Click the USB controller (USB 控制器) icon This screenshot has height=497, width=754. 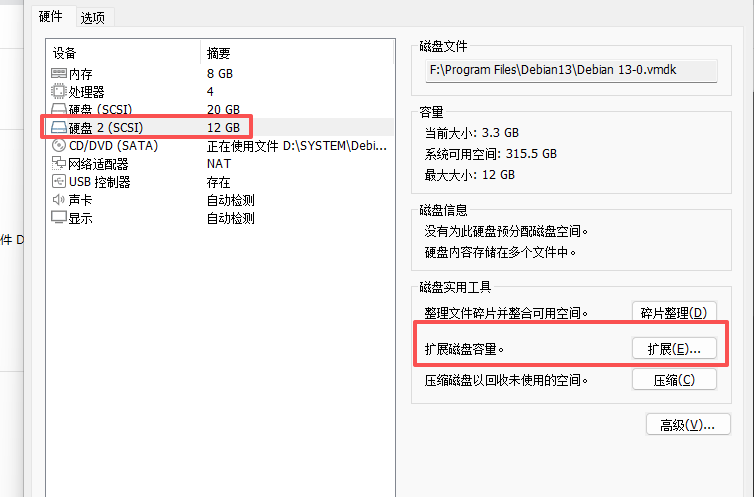tap(59, 182)
